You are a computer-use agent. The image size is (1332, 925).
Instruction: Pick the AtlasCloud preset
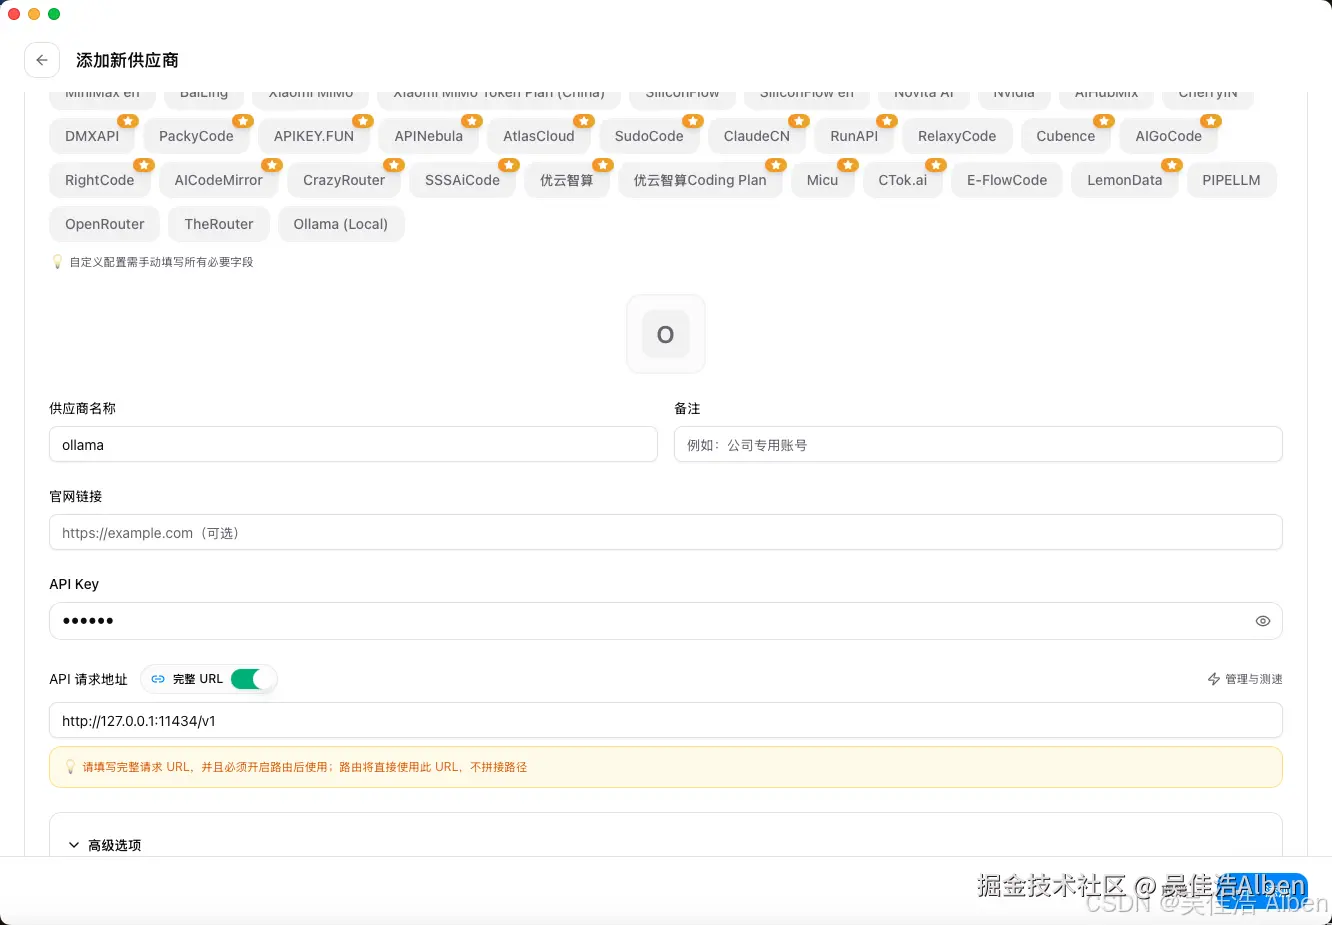pos(539,136)
